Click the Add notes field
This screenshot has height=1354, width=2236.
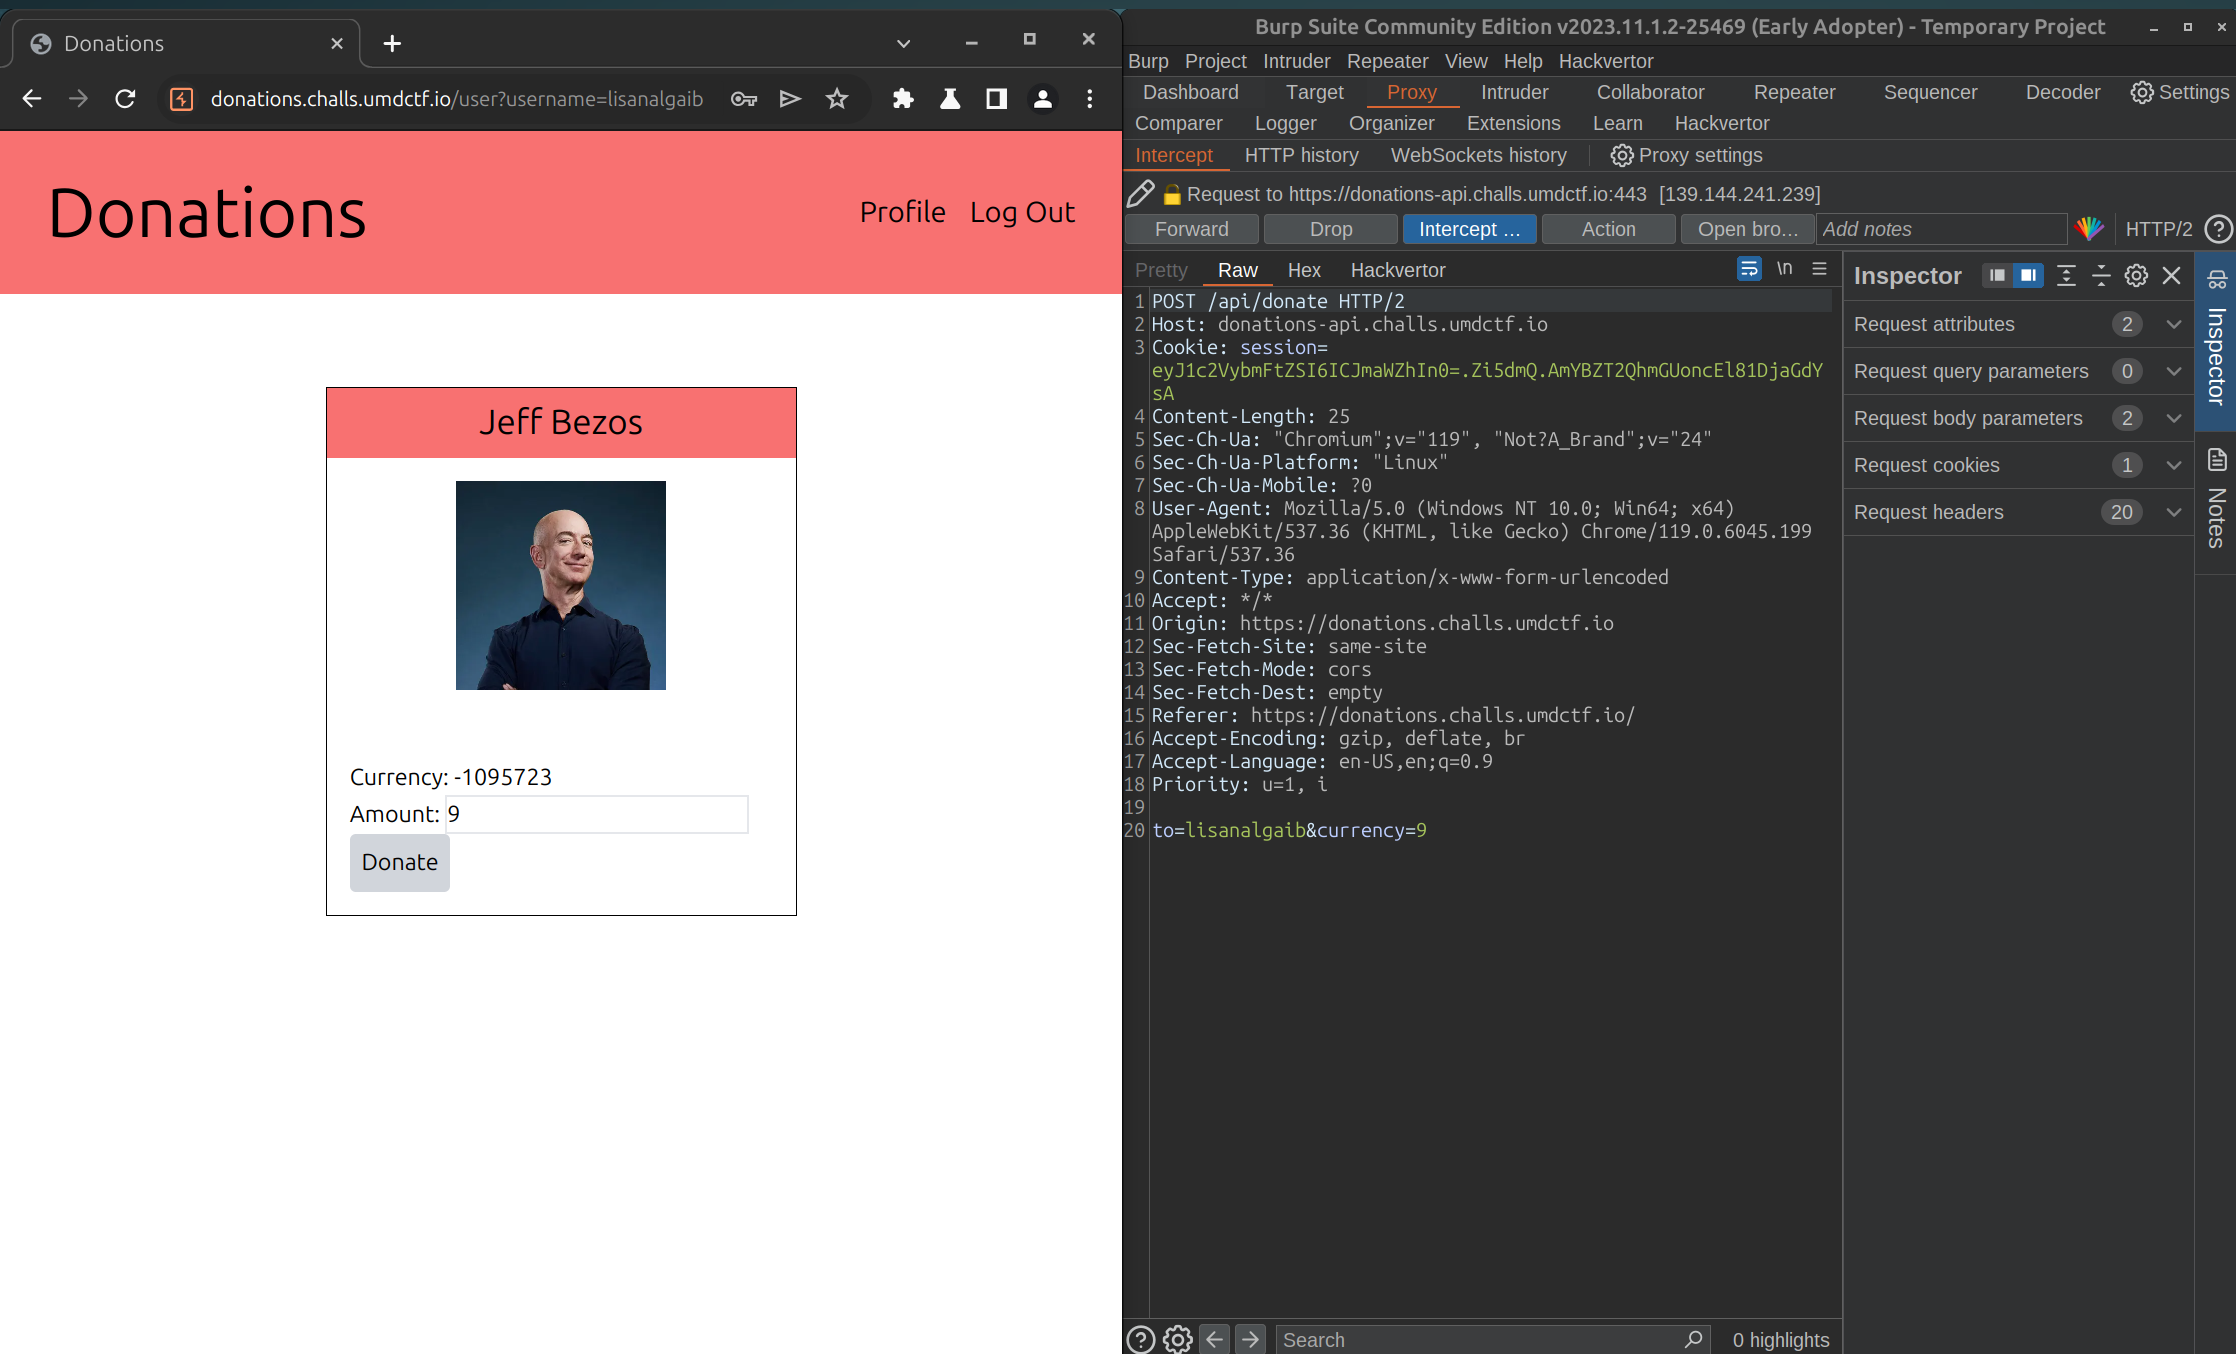(x=1942, y=229)
